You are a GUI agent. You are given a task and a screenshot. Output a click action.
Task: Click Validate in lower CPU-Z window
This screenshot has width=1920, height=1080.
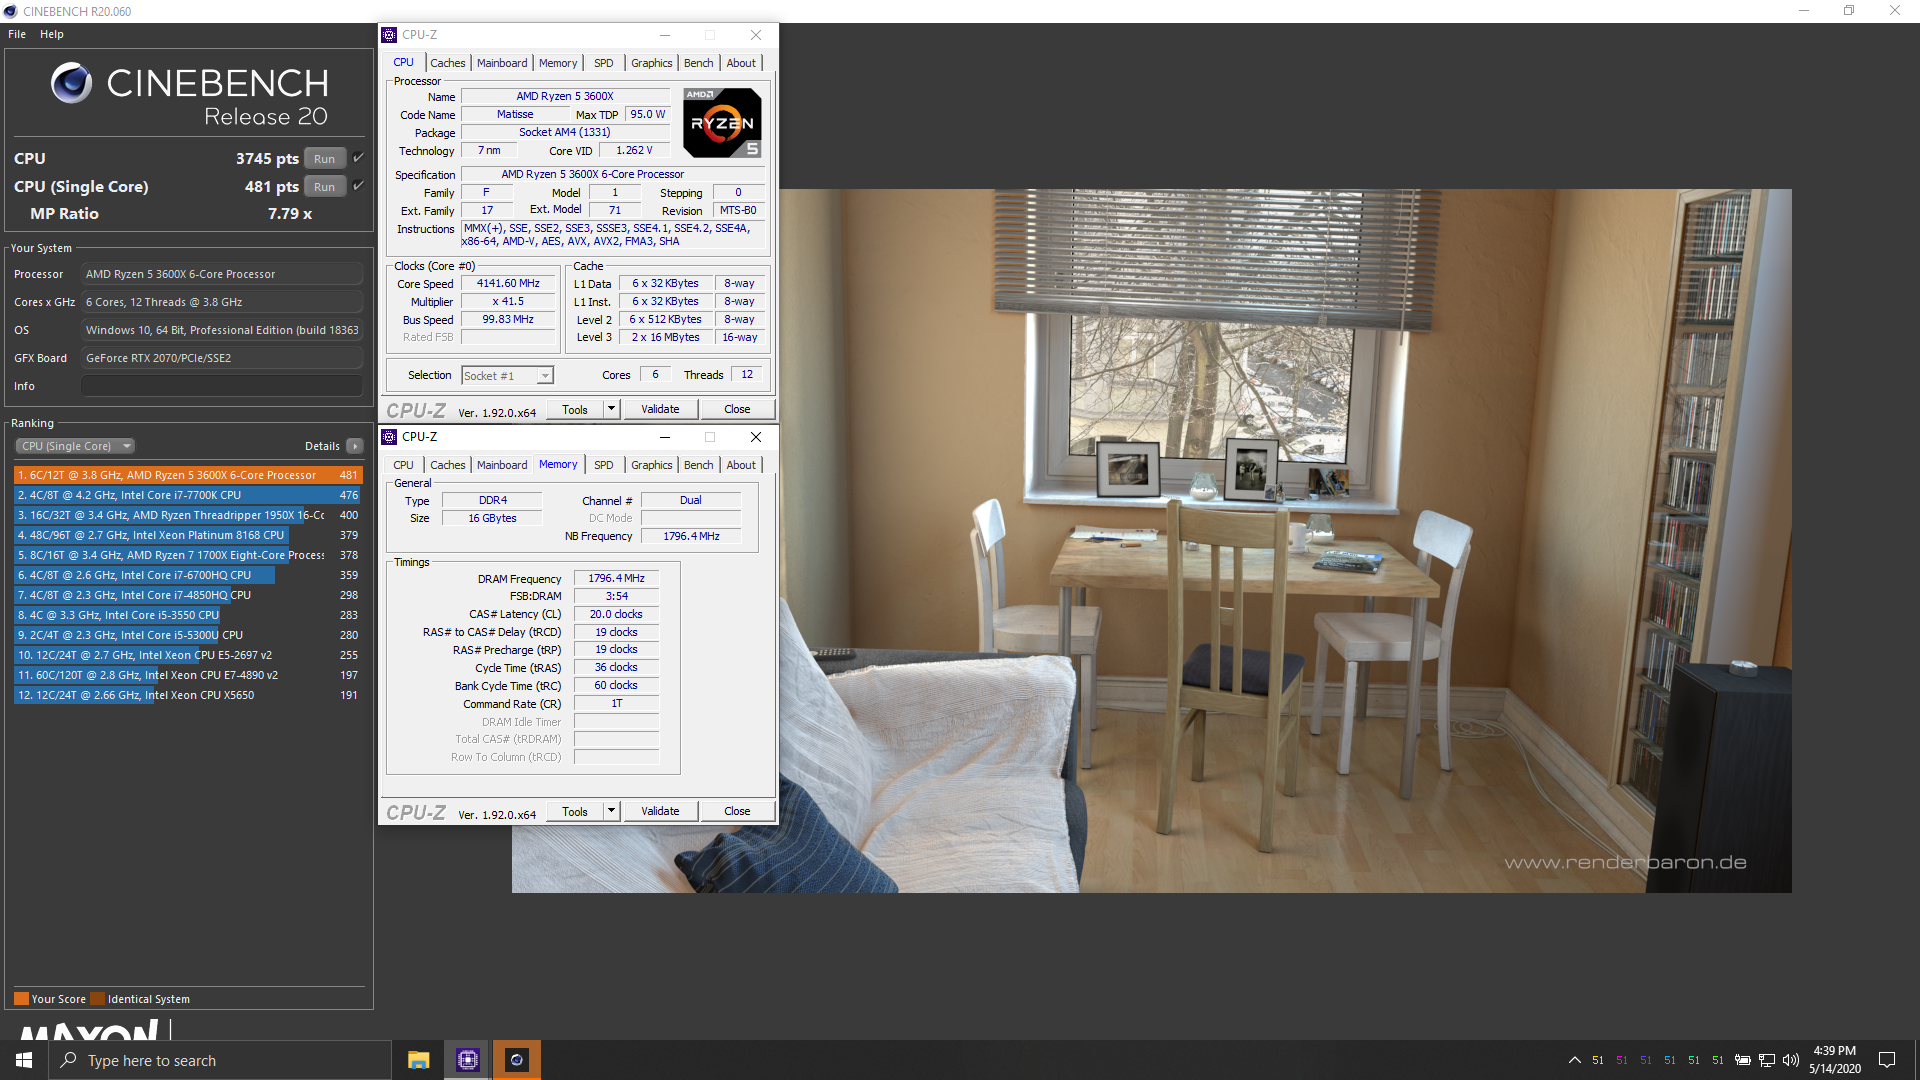[x=660, y=811]
